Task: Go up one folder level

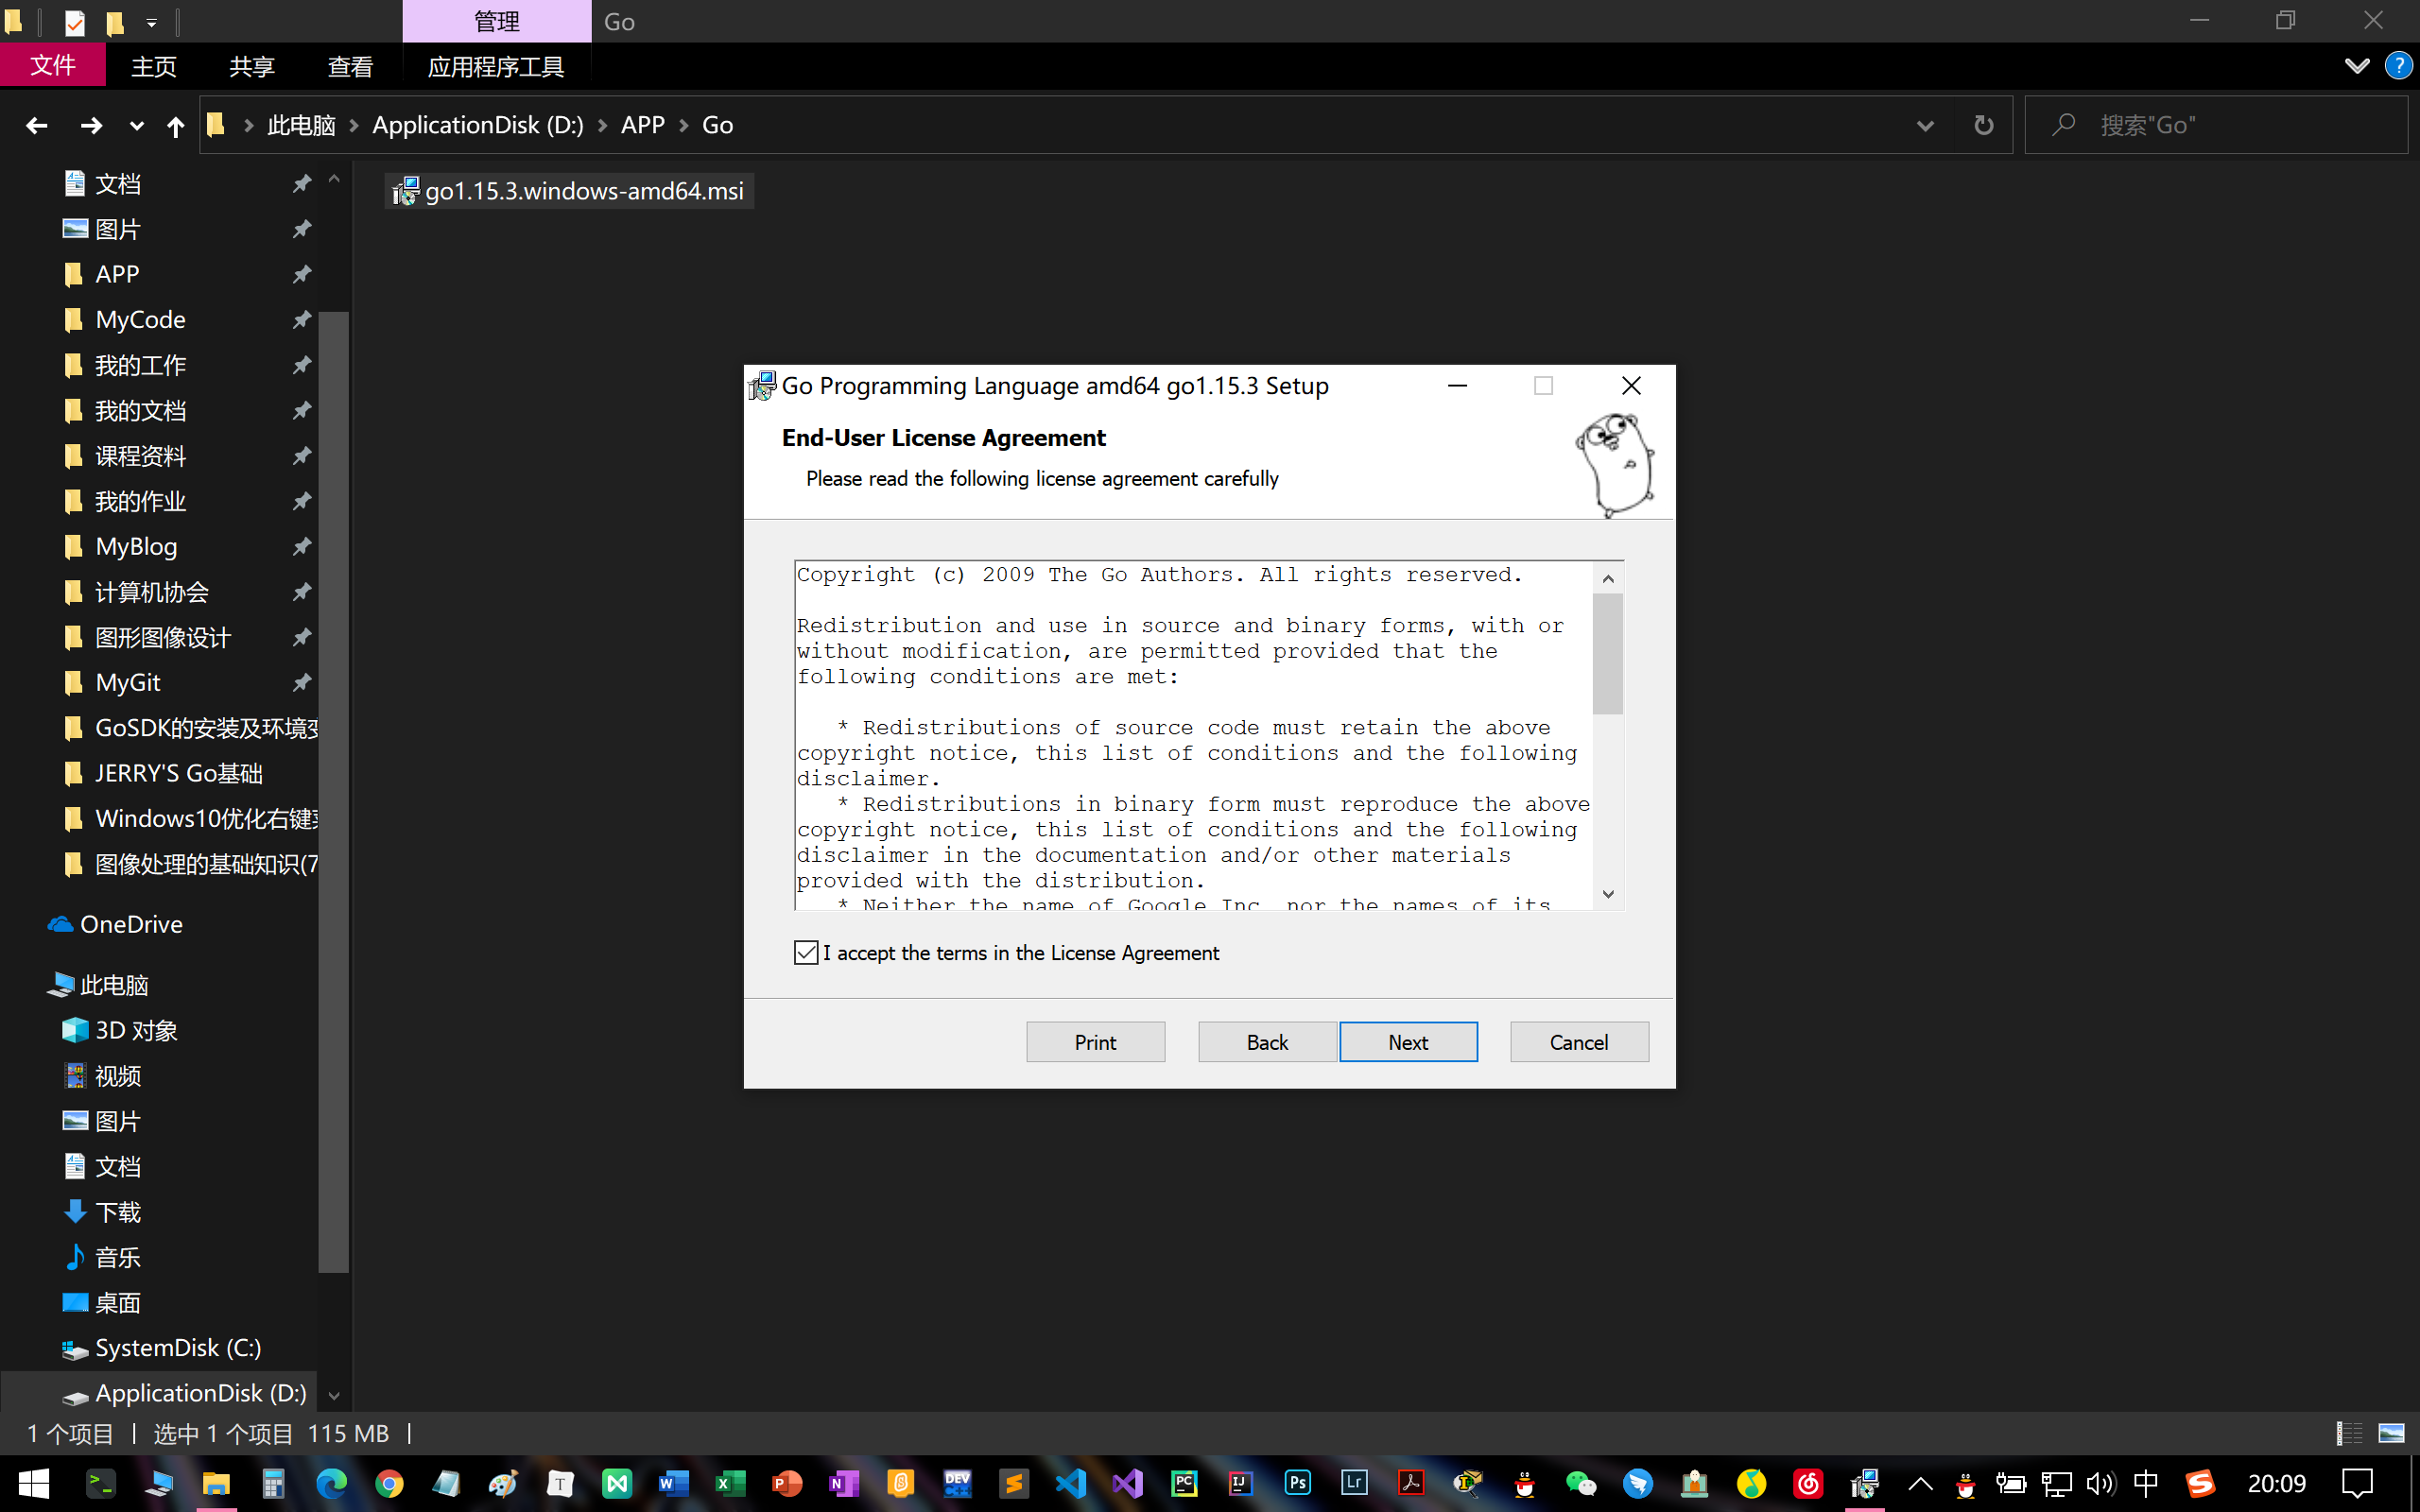Action: (x=175, y=125)
